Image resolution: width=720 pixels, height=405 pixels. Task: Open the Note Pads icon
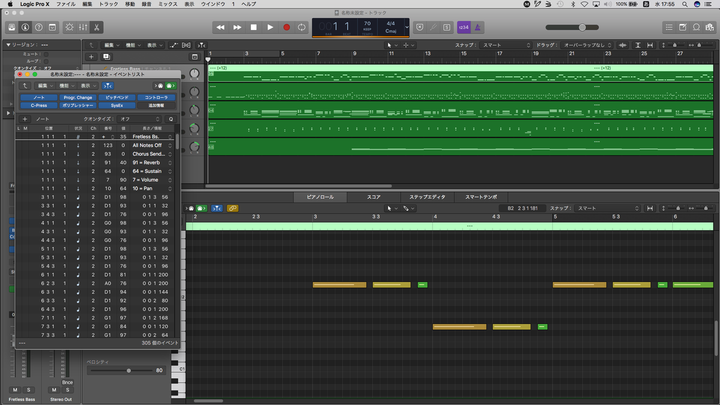(x=683, y=28)
